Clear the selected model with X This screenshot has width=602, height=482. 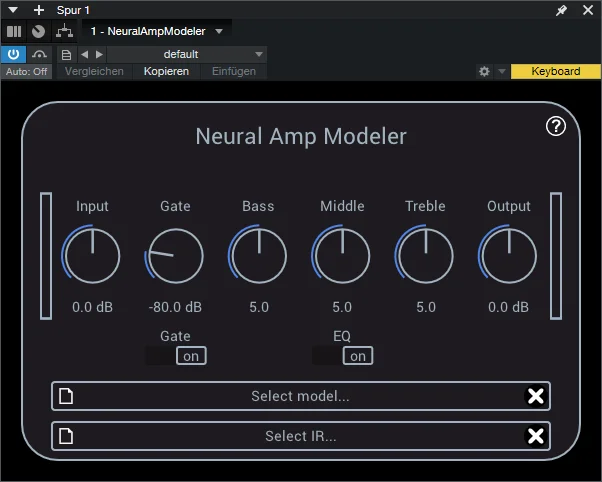coord(535,396)
